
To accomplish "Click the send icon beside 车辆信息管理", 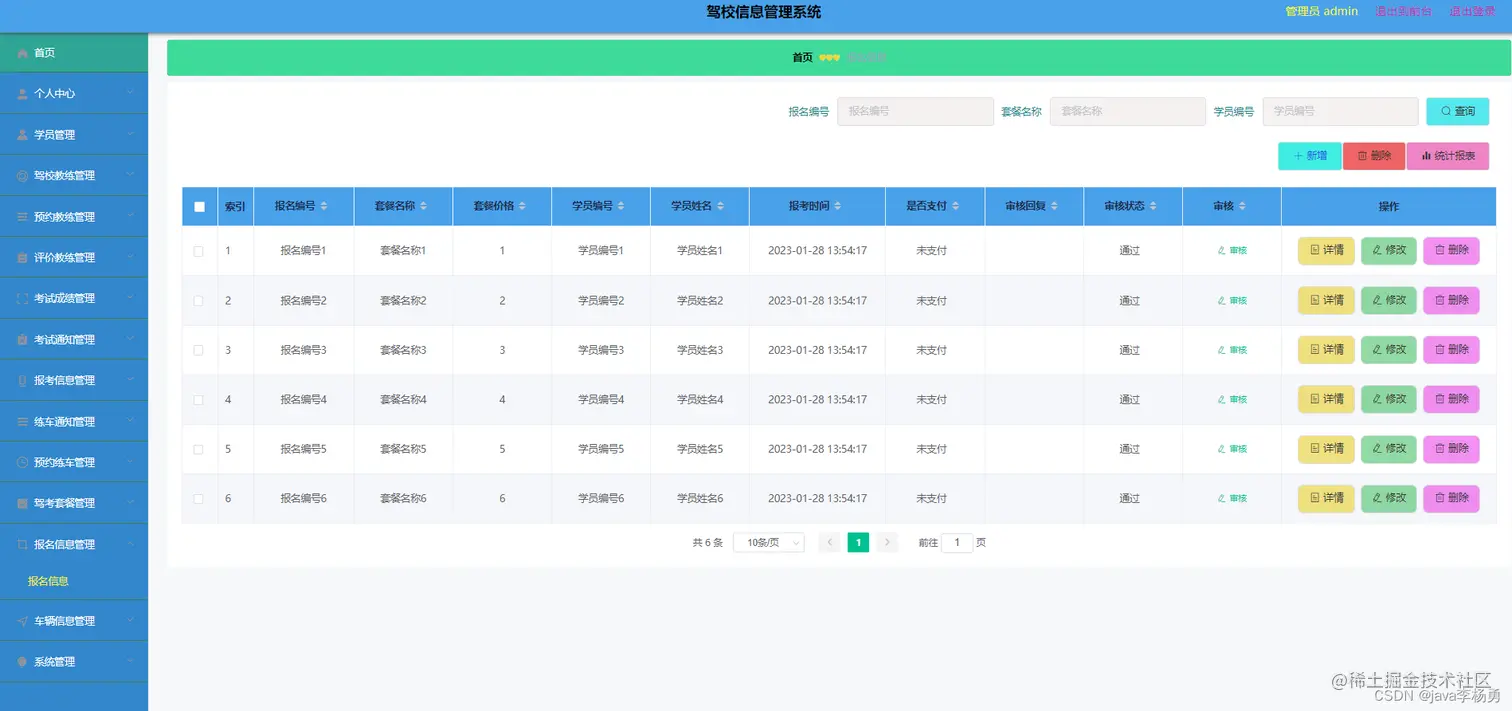I will [x=22, y=622].
